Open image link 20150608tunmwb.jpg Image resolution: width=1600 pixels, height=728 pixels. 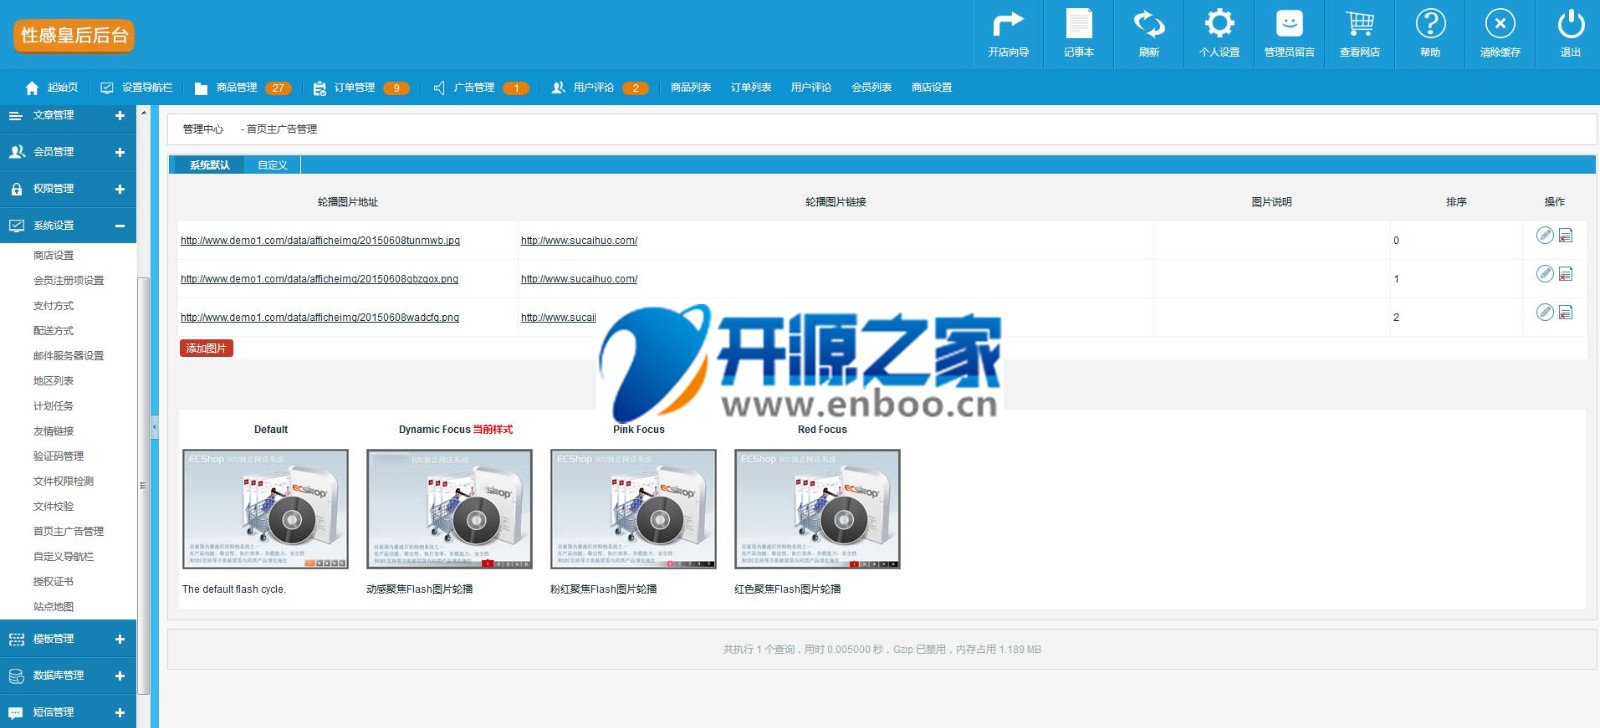coord(320,241)
